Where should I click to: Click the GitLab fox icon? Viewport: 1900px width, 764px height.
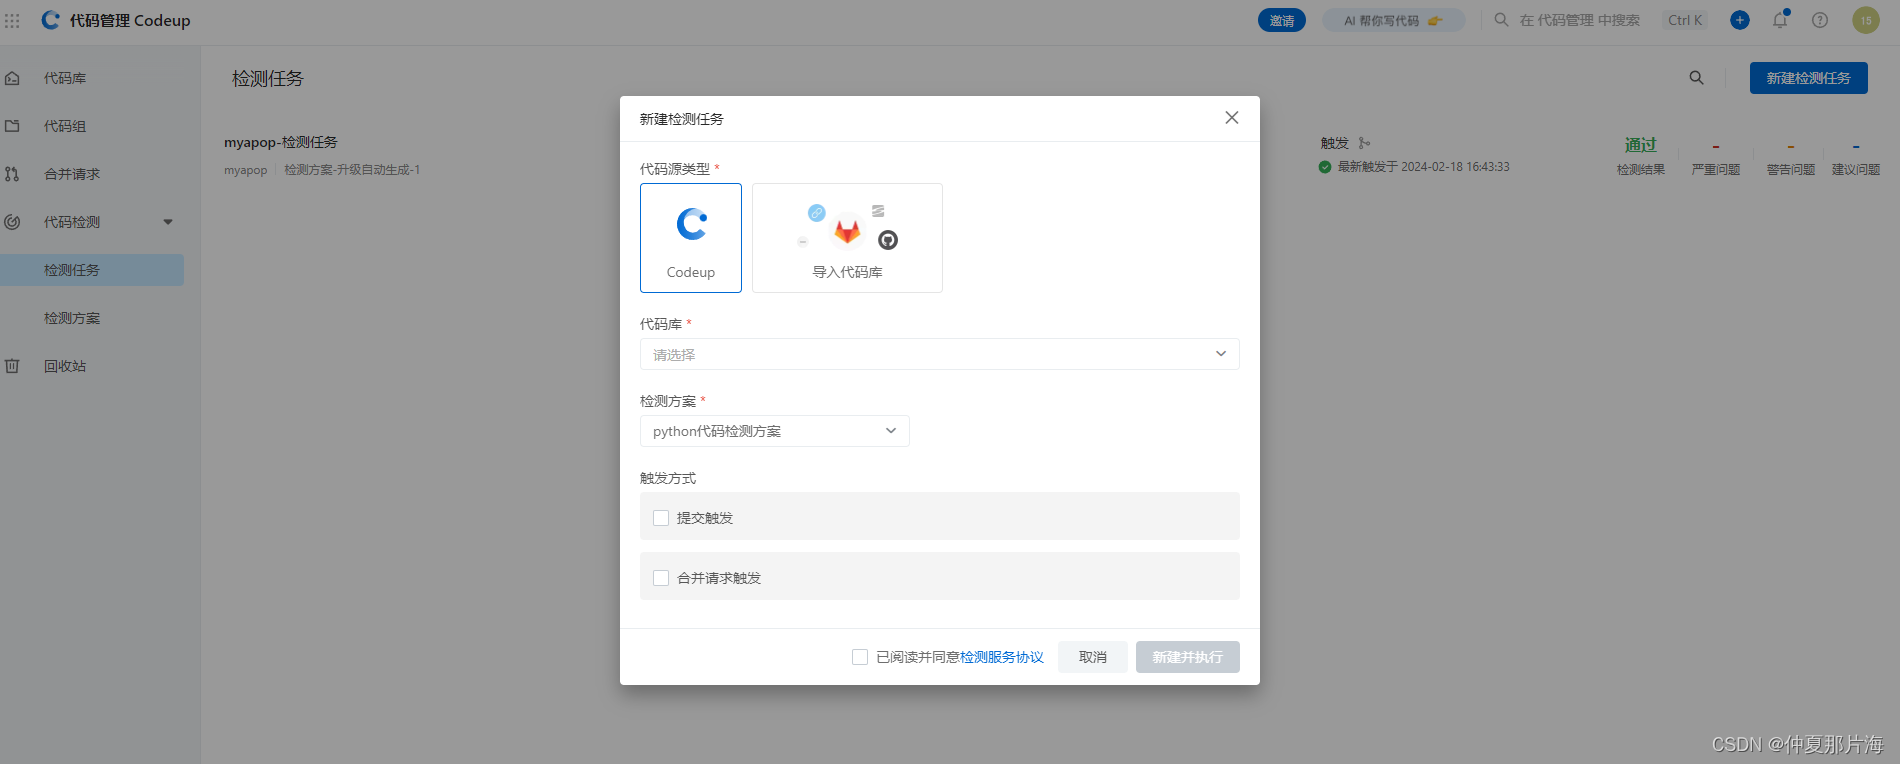(847, 232)
